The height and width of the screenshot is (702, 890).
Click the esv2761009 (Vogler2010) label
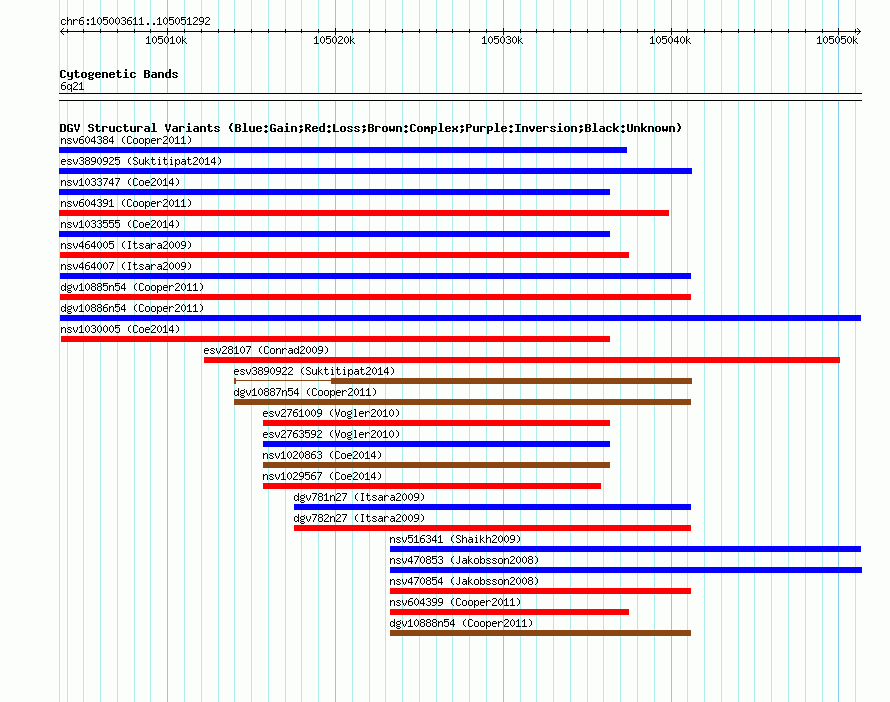click(x=331, y=413)
